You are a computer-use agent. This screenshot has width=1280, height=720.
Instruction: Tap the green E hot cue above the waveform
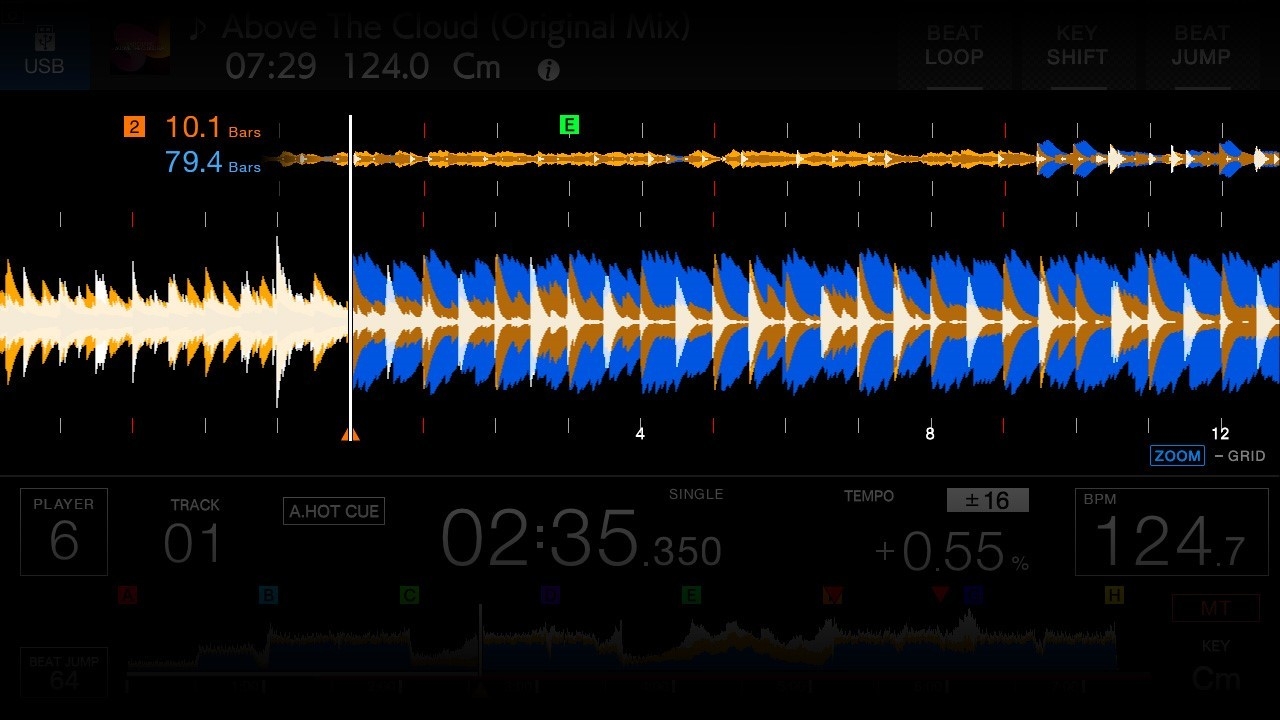(569, 125)
